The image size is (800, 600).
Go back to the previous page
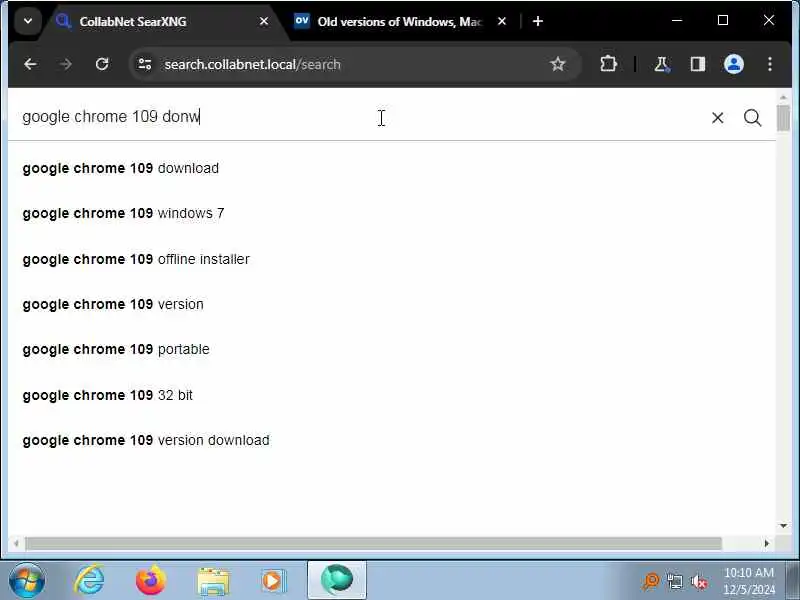click(x=30, y=64)
